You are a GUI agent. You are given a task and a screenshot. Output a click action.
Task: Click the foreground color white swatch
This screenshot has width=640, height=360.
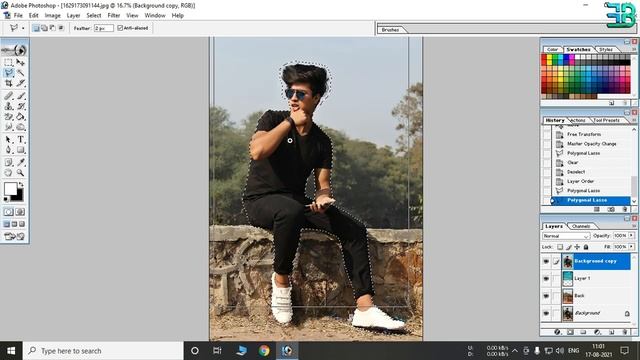[x=10, y=189]
